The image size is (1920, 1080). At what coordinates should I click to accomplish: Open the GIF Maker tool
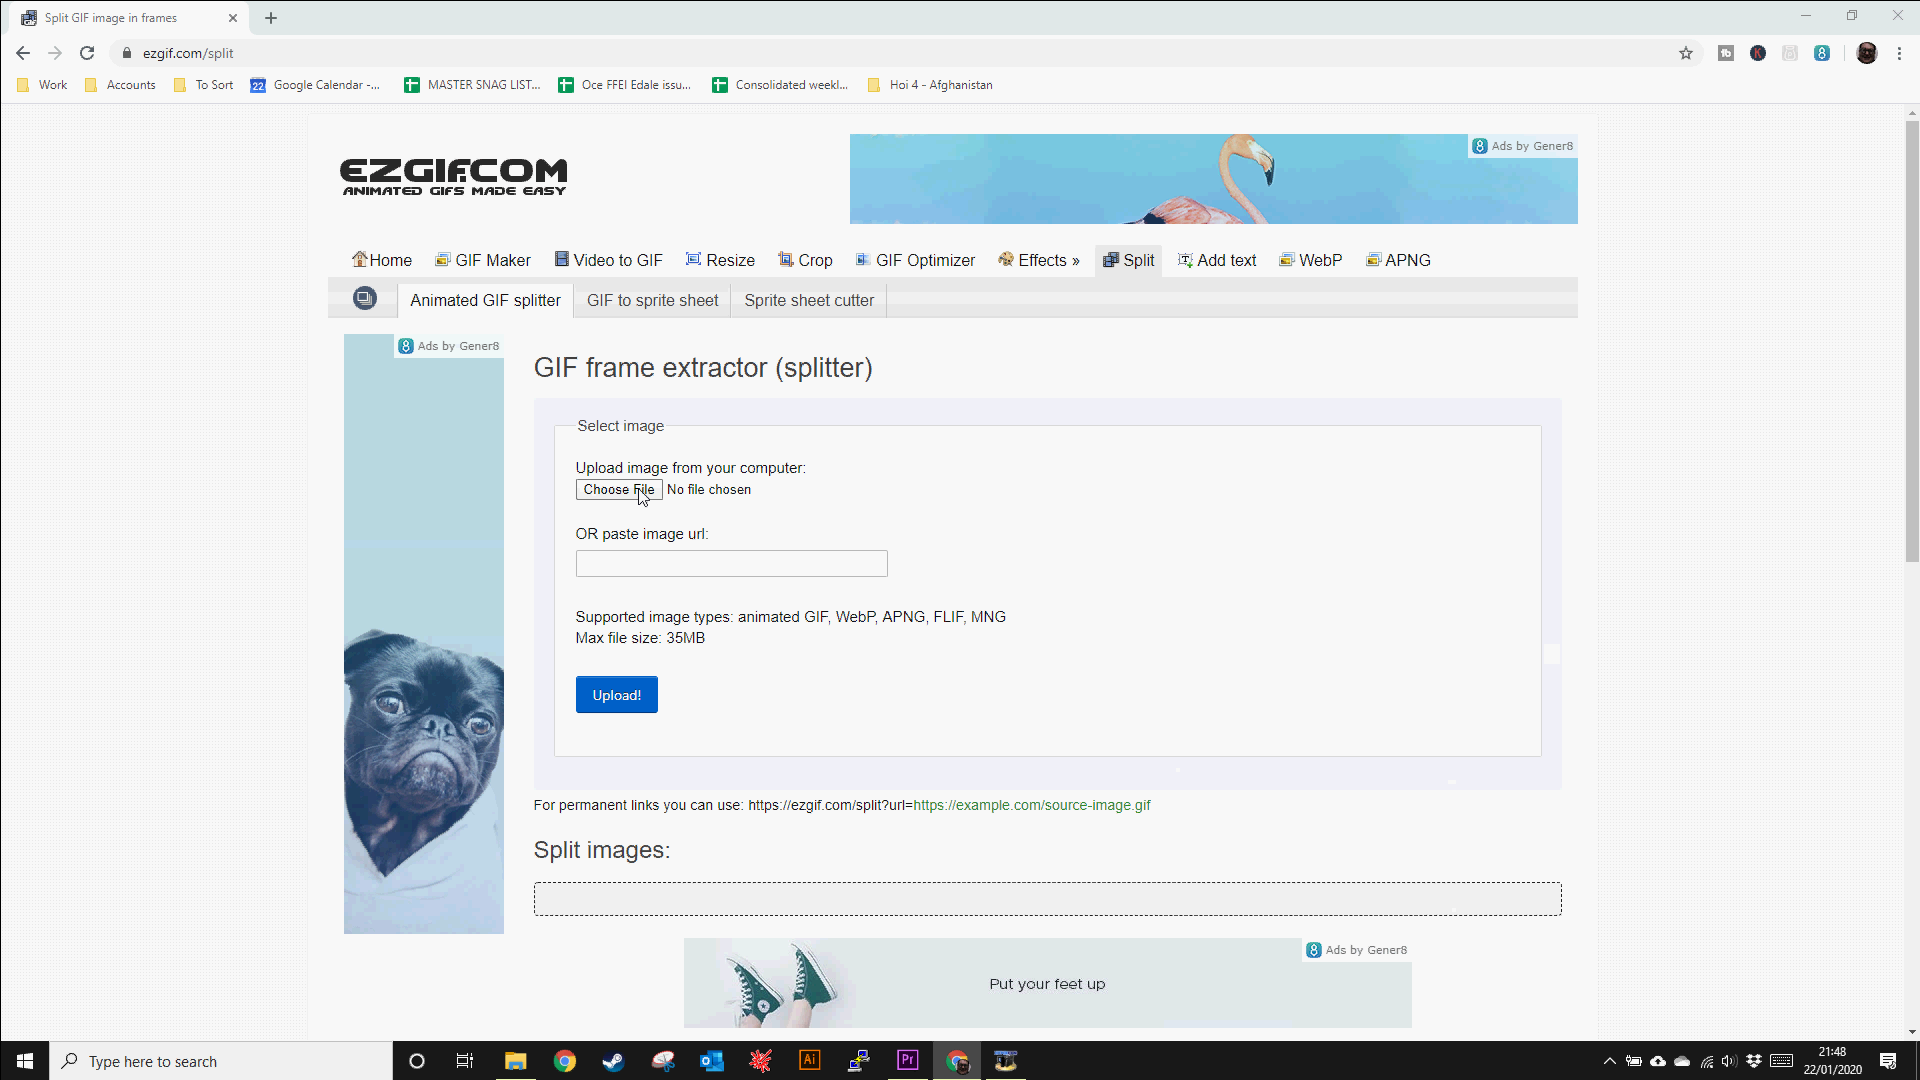coord(483,260)
